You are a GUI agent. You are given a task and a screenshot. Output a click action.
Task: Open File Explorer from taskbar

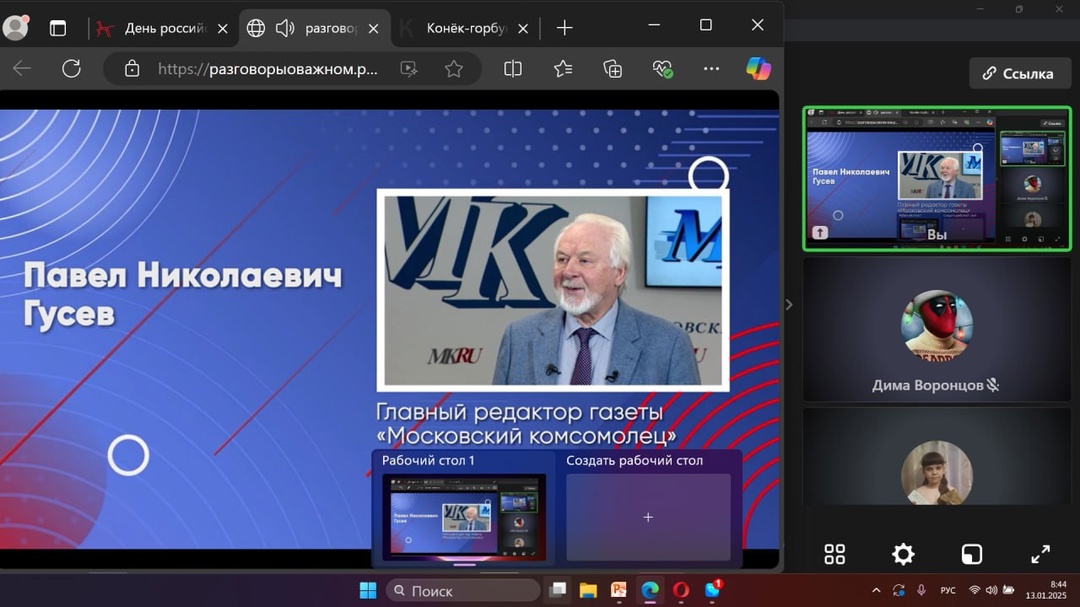pos(588,590)
